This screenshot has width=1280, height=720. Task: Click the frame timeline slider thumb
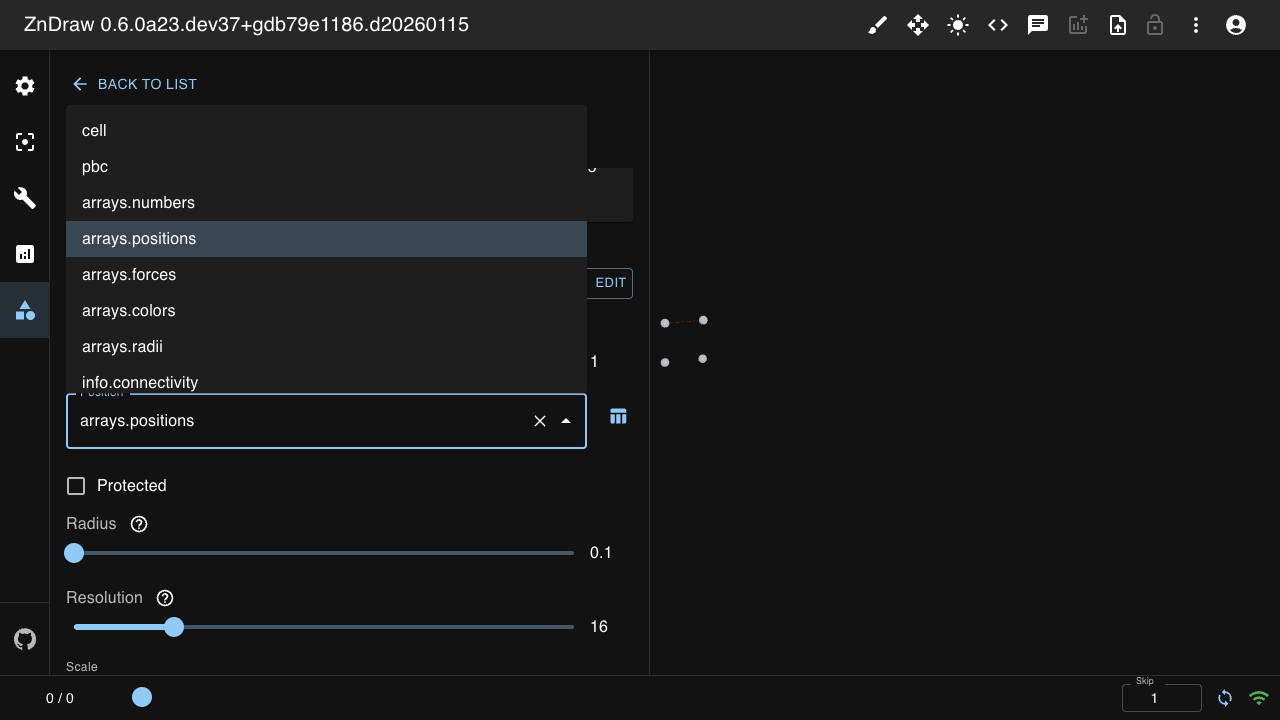(142, 697)
